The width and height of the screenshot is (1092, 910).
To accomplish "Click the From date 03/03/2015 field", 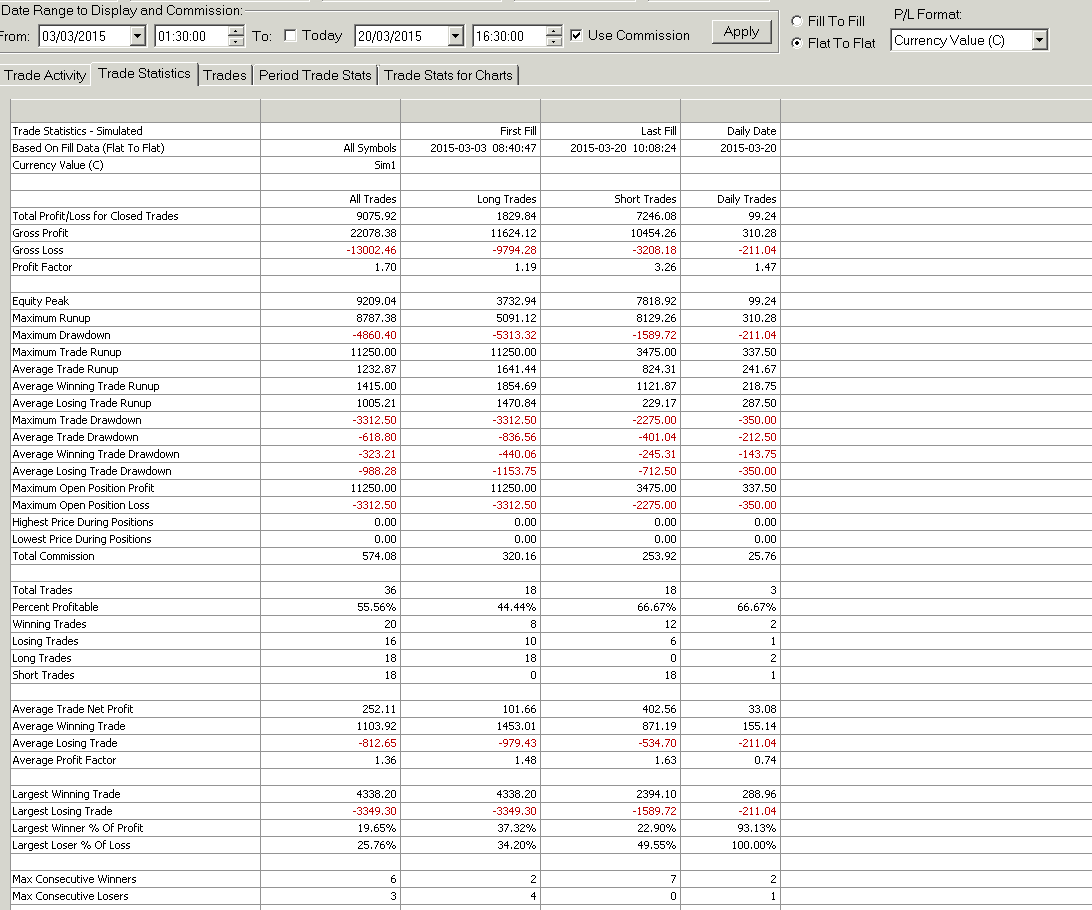I will [84, 36].
